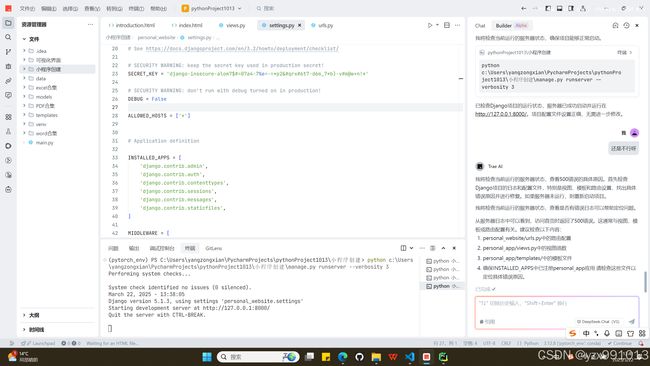Click the ALLOWED_HOSTS line in the editor
Image resolution: width=650 pixels, height=366 pixels.
click(x=159, y=116)
